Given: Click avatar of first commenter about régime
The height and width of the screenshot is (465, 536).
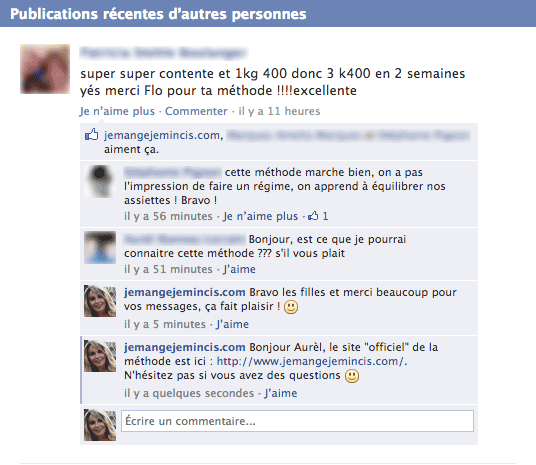Looking at the screenshot, I should point(100,181).
